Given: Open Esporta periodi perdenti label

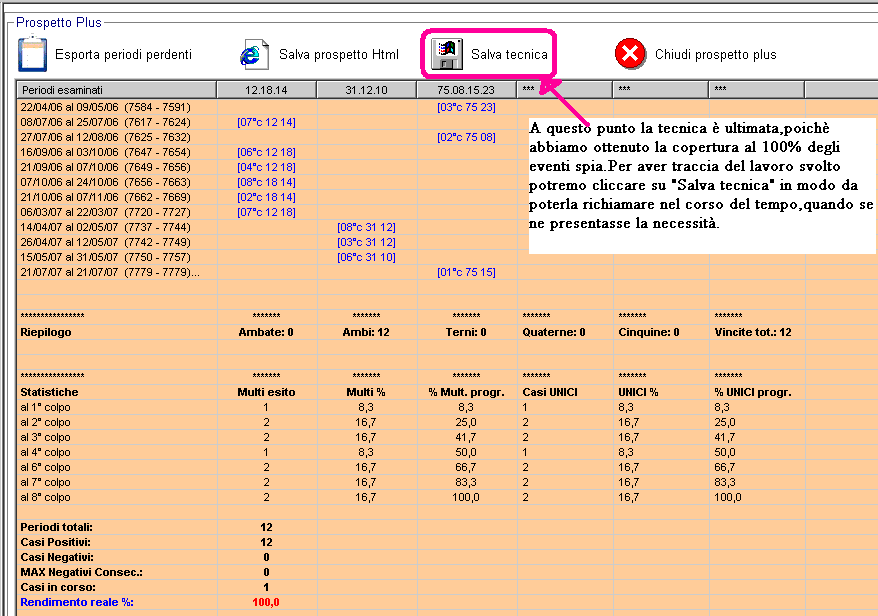Looking at the screenshot, I should 123,54.
